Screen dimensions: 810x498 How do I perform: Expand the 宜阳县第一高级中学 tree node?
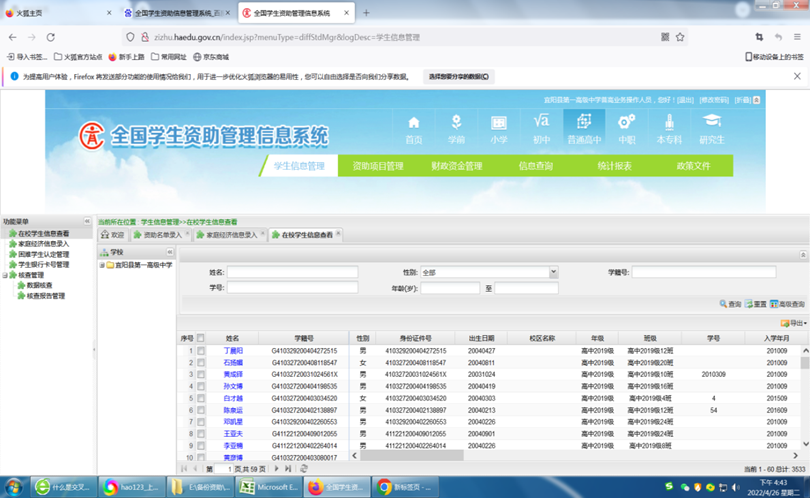pyautogui.click(x=102, y=266)
